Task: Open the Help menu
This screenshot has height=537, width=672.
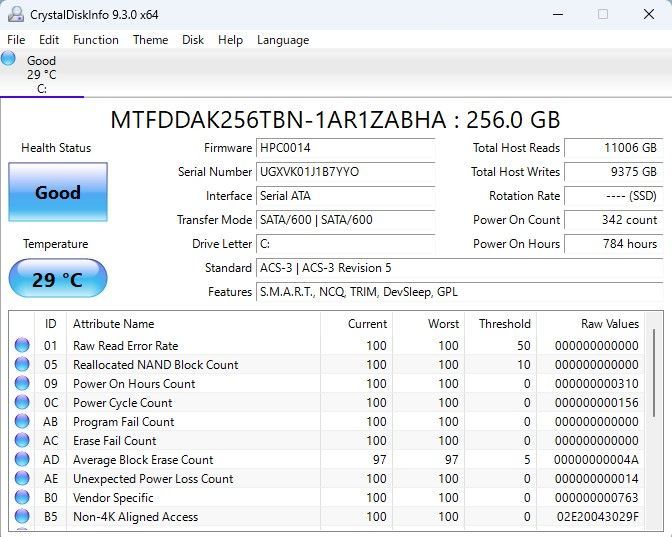Action: (230, 40)
